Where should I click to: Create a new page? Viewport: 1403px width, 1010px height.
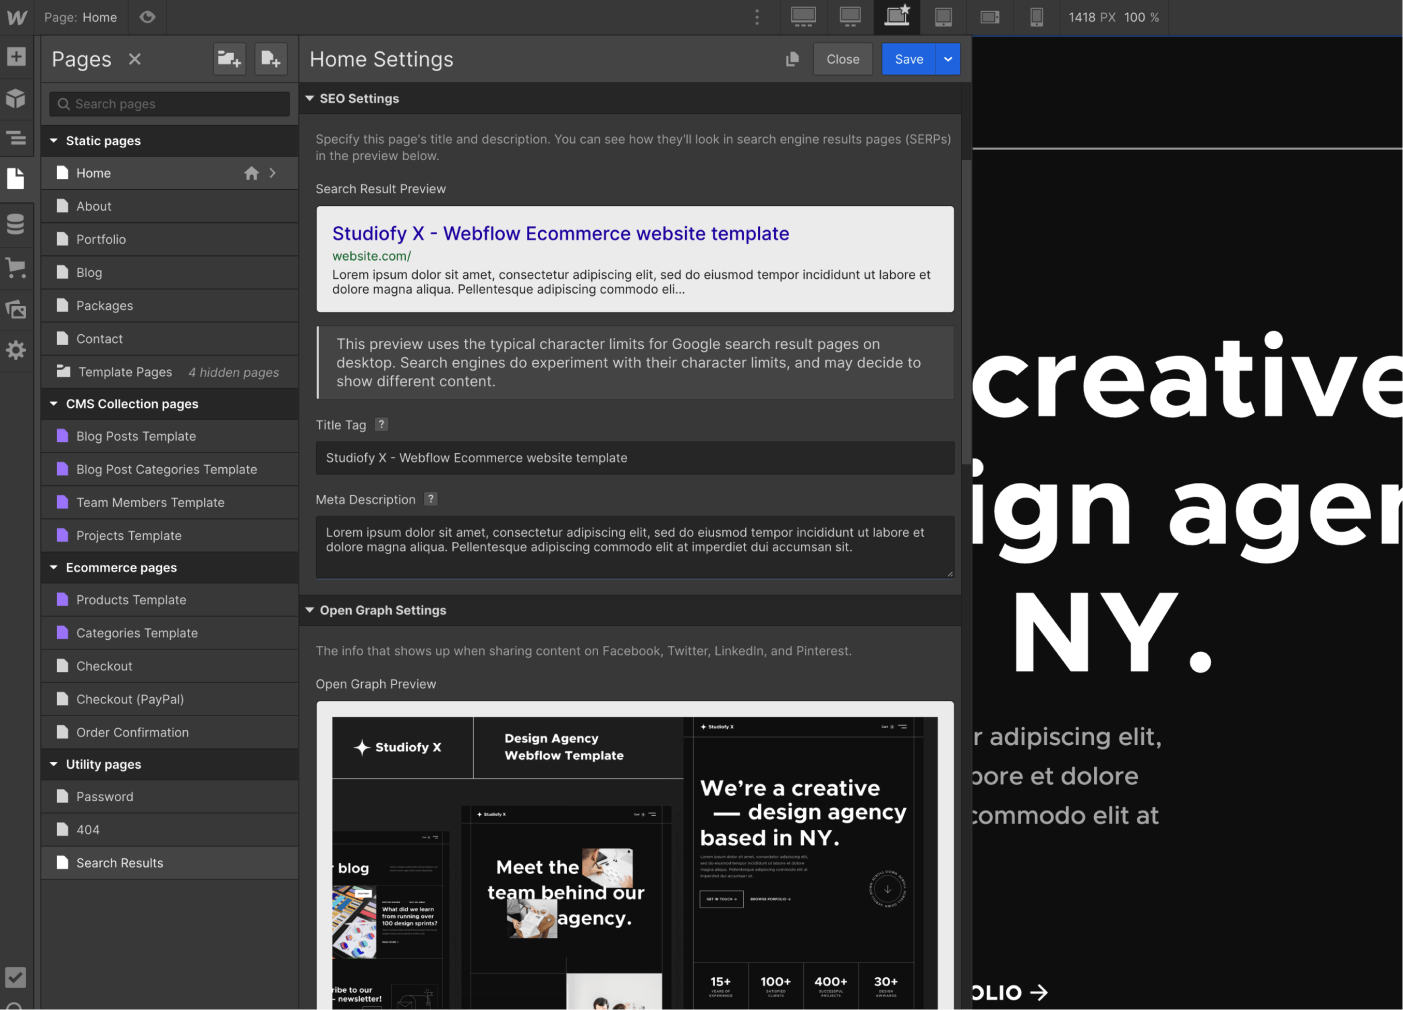[270, 59]
